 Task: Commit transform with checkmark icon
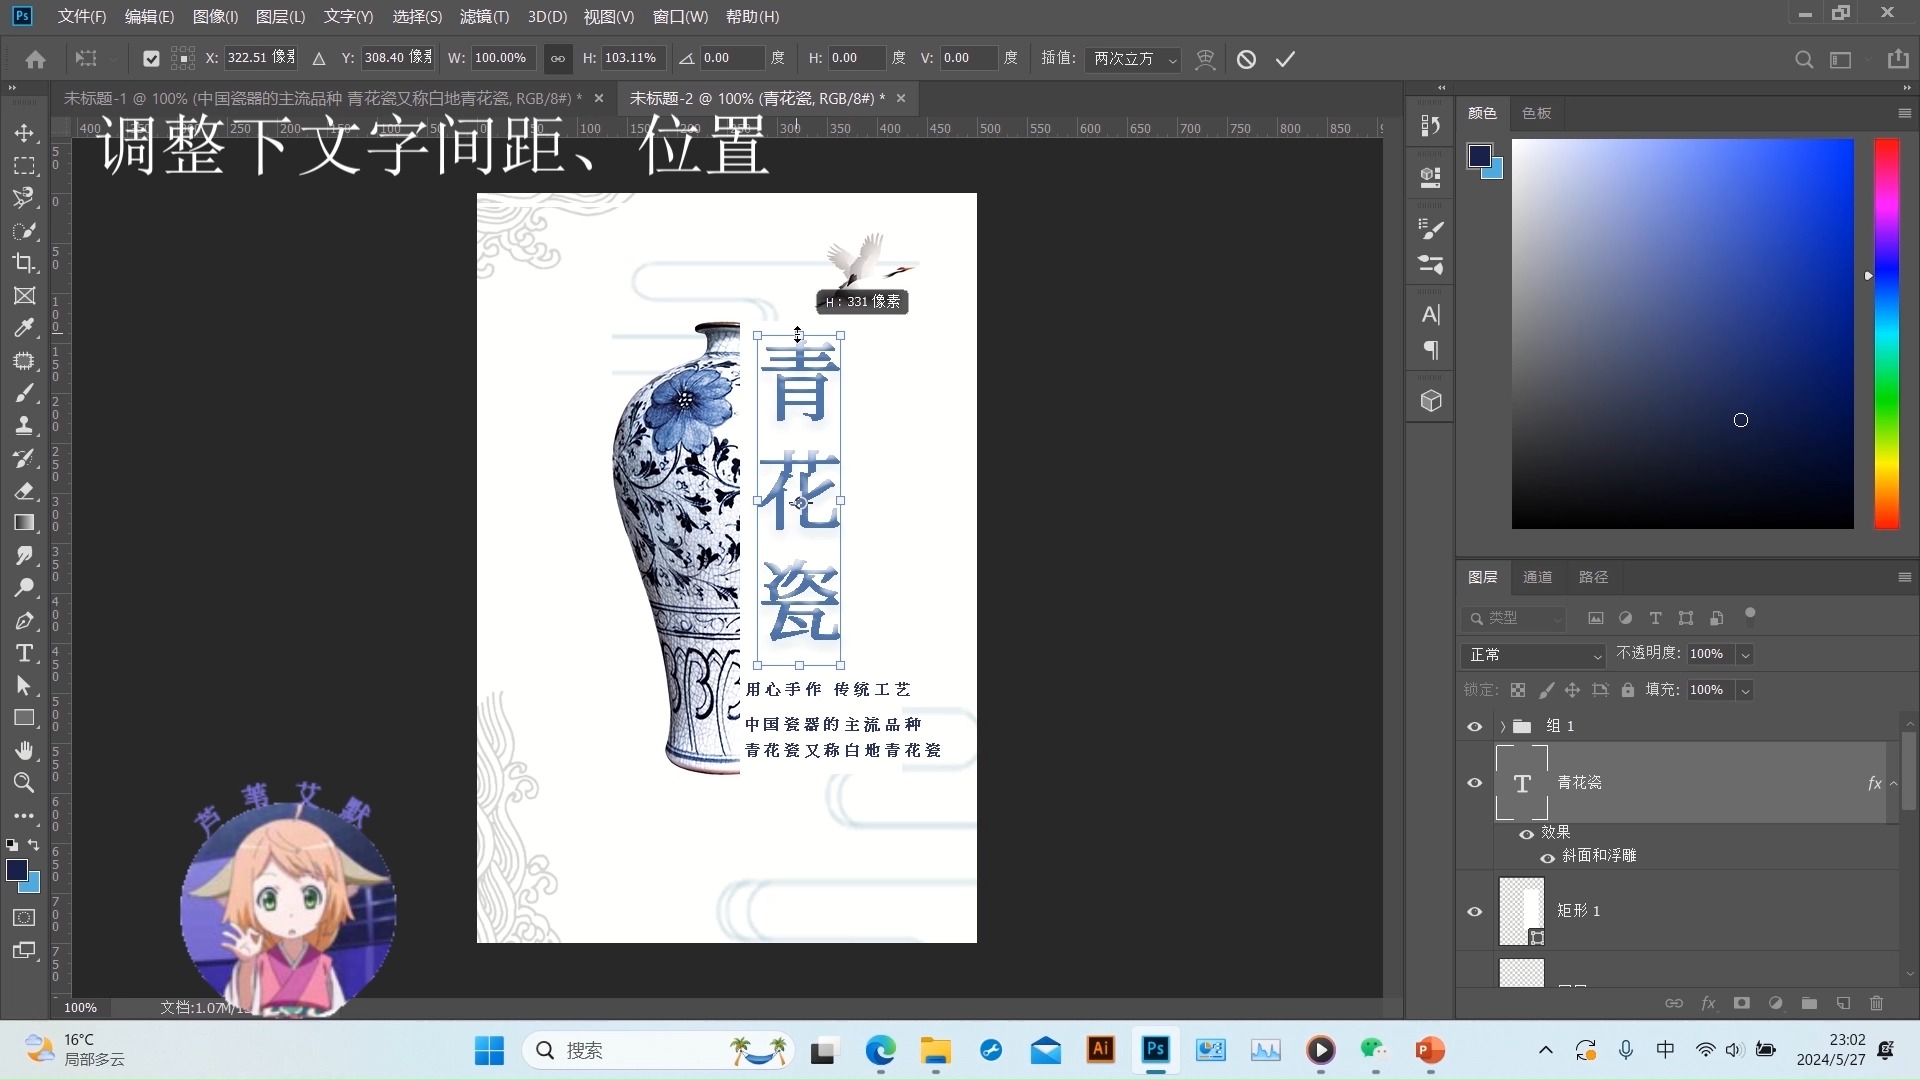[x=1285, y=59]
